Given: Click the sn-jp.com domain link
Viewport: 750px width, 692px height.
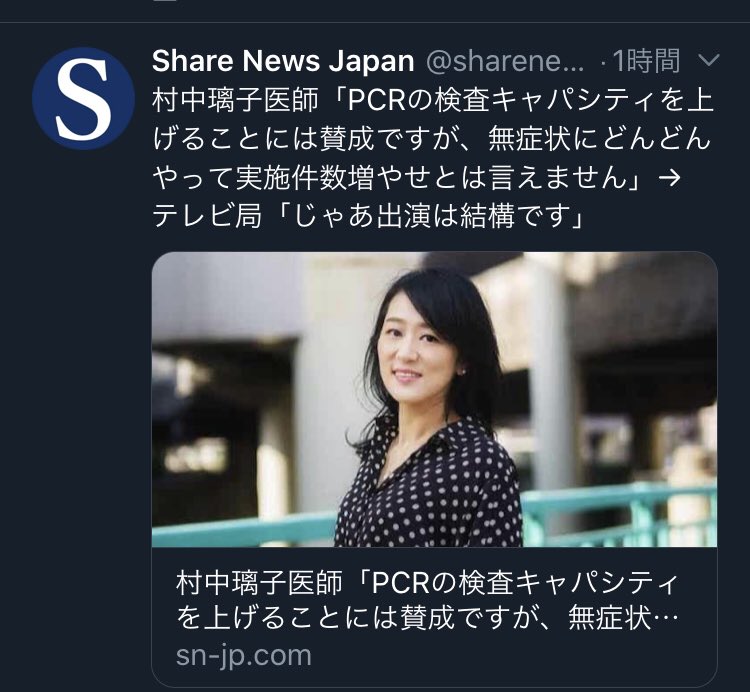Looking at the screenshot, I should 243,656.
